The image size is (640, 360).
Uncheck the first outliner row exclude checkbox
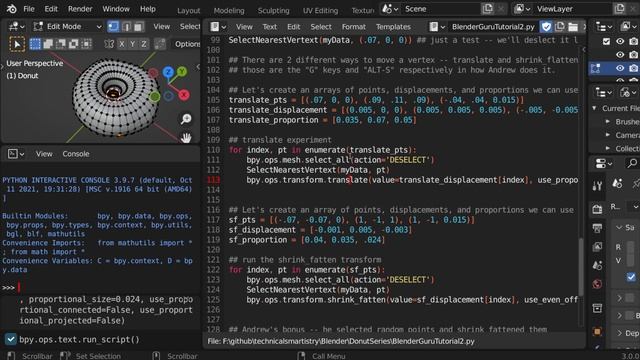[607, 41]
